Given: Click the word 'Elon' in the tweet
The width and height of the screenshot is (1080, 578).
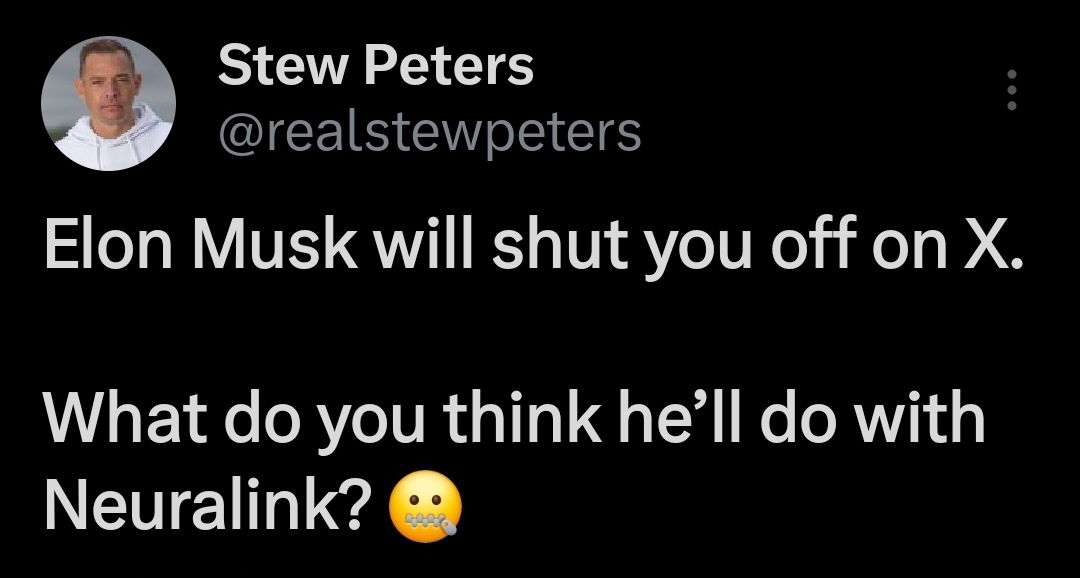Looking at the screenshot, I should [x=107, y=245].
